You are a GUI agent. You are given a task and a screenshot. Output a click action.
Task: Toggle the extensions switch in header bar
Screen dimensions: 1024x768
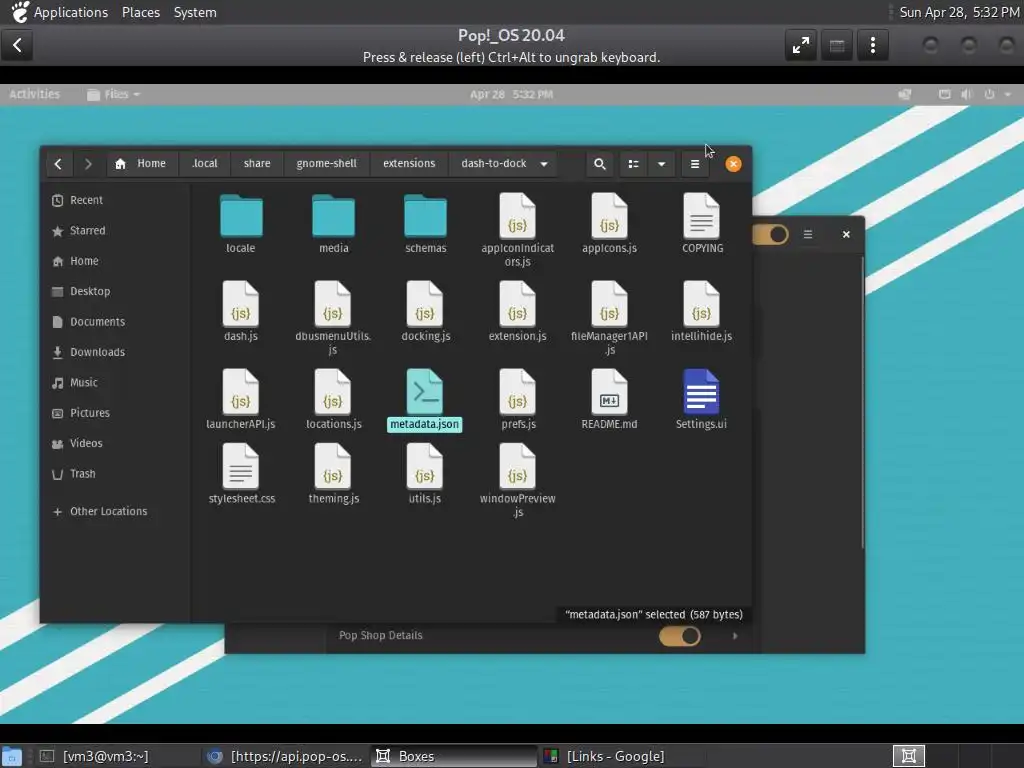[x=771, y=234]
